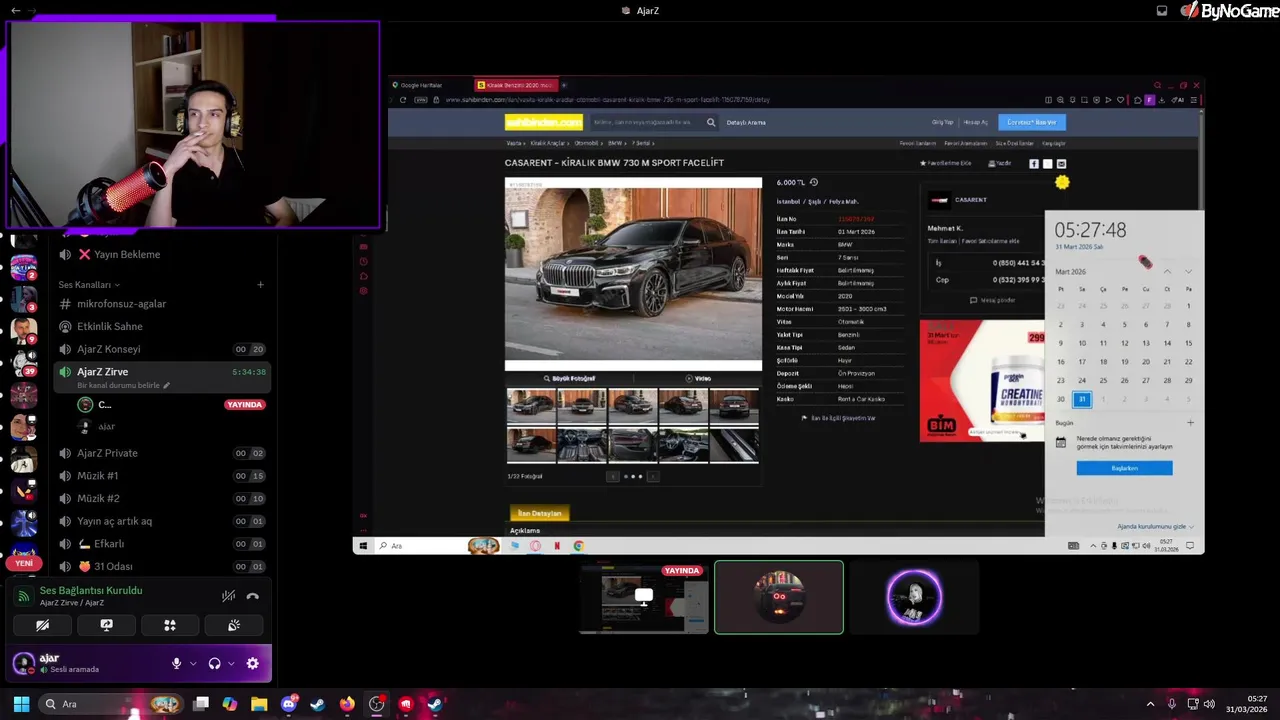Join the AjarZ Private voice channel
This screenshot has height=720, width=1280.
click(161, 453)
